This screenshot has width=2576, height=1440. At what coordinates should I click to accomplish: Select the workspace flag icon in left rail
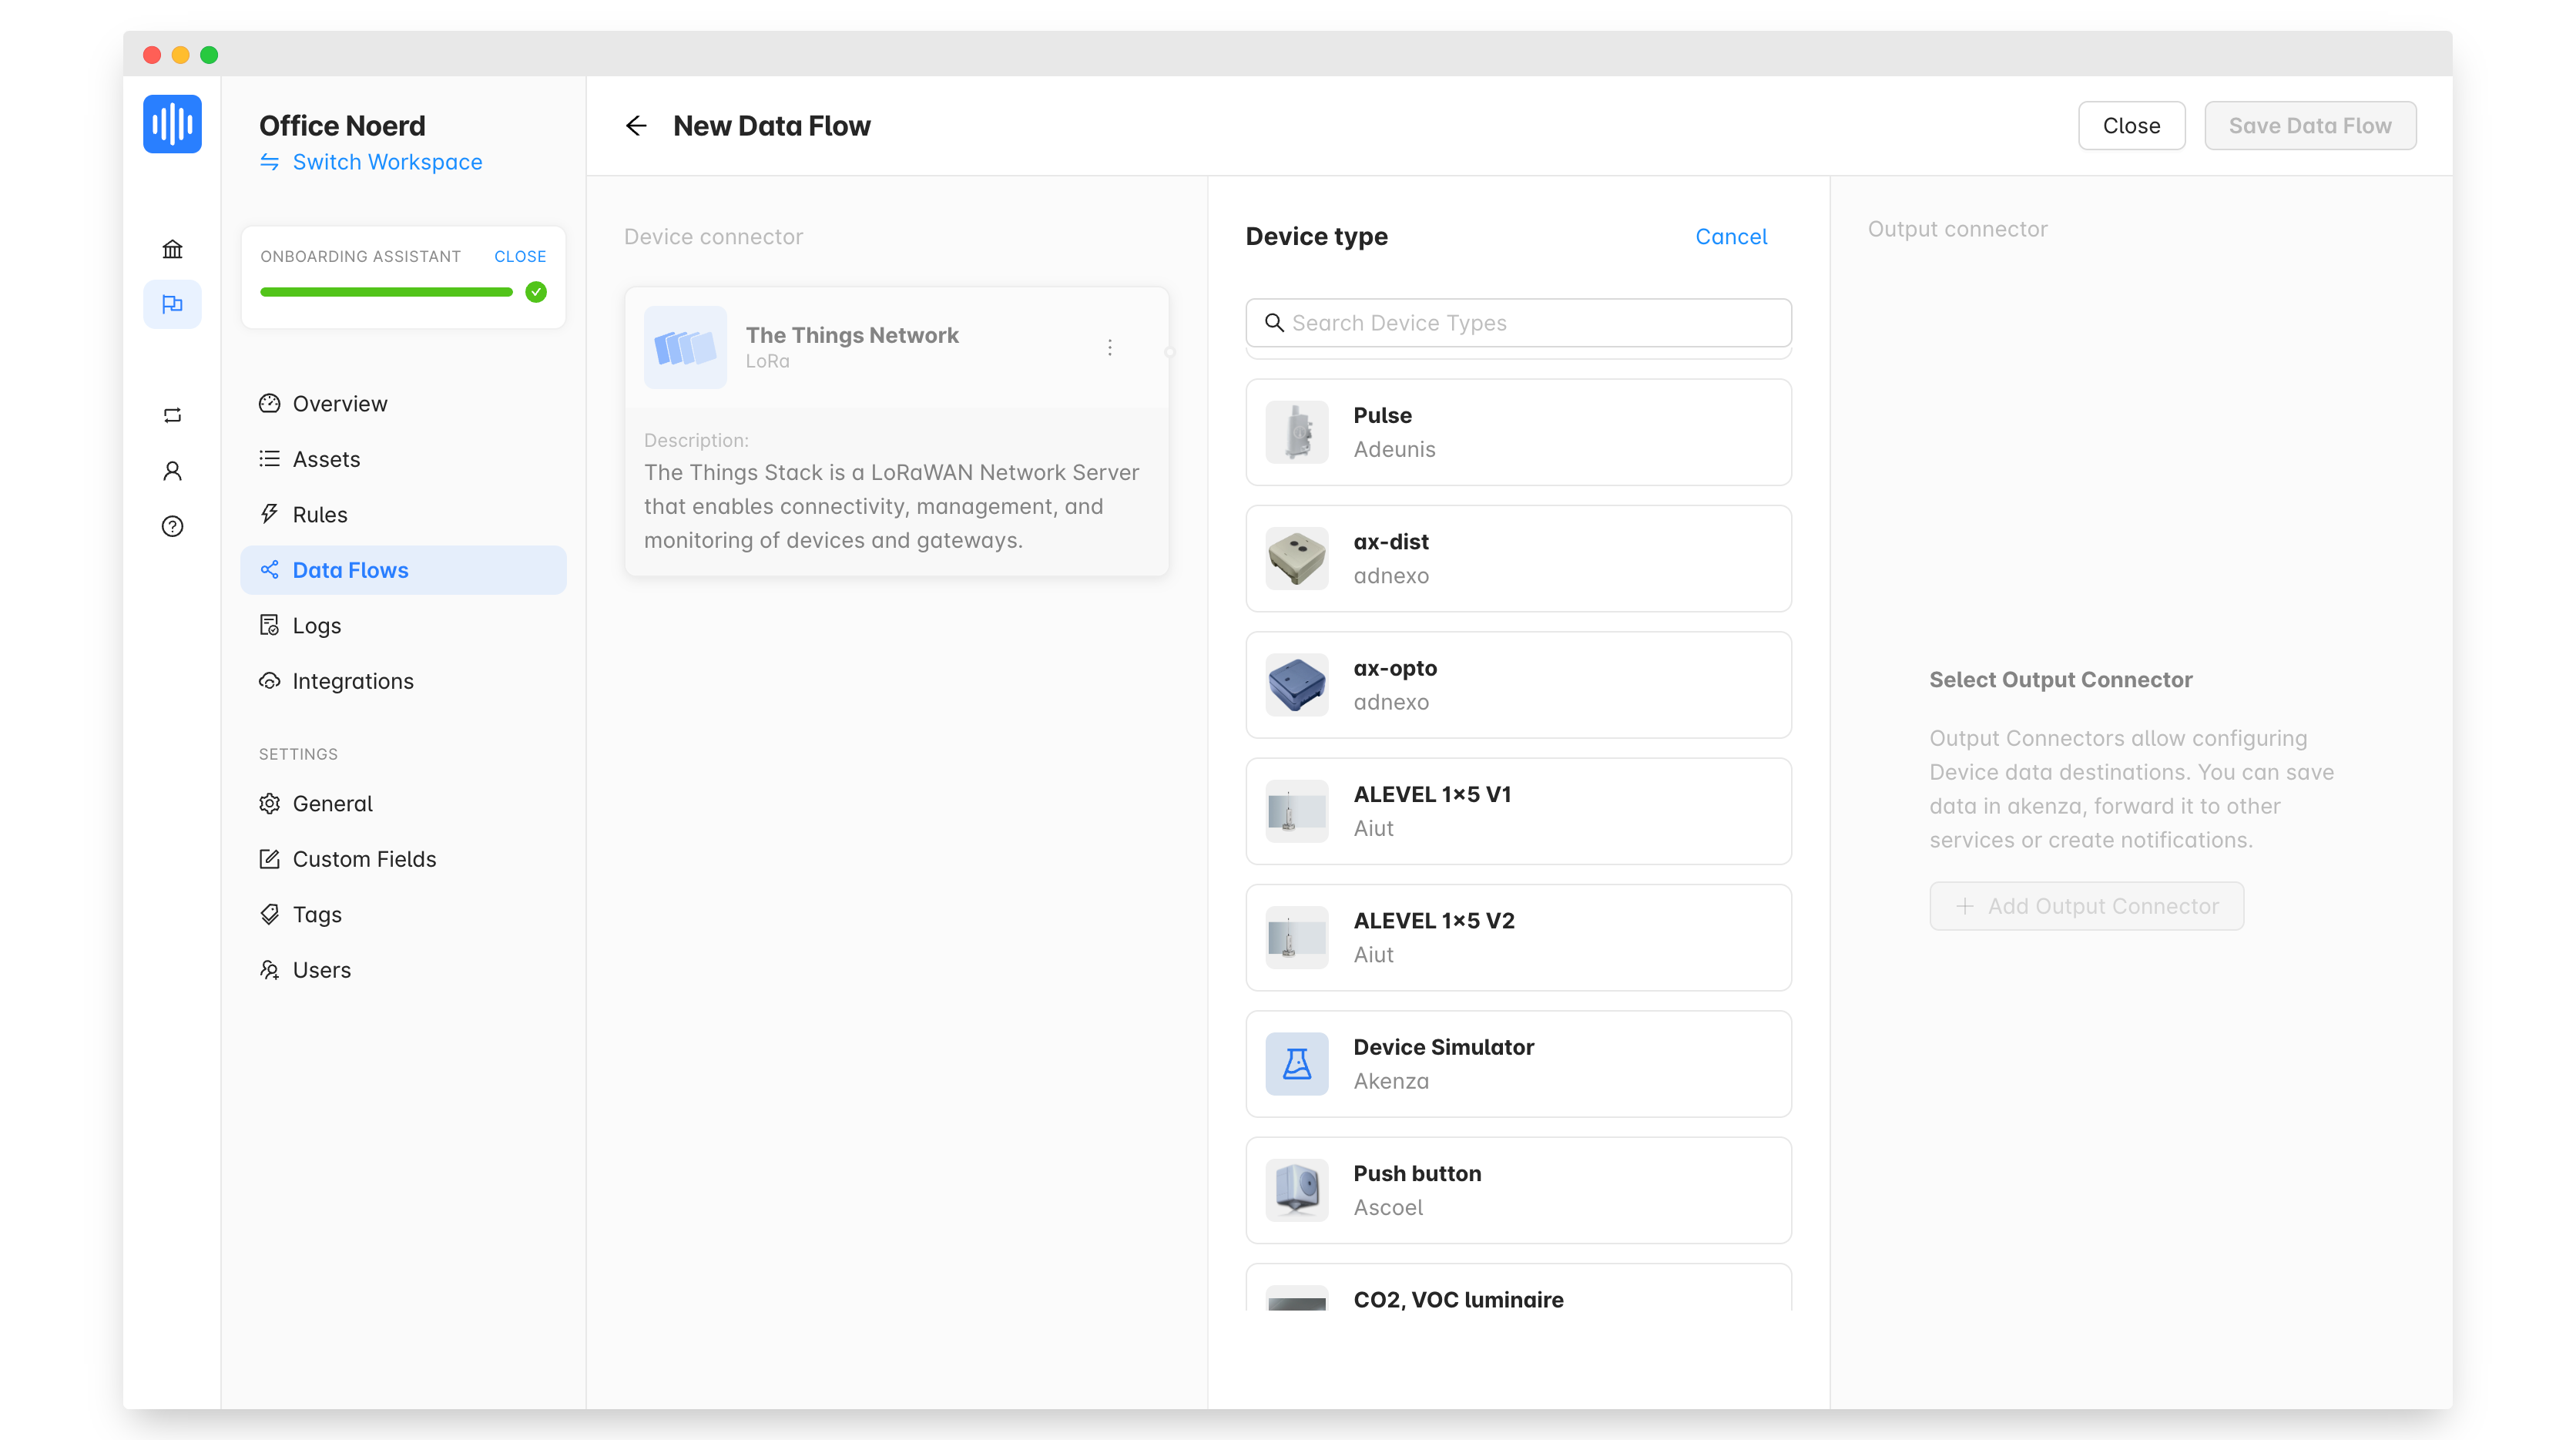click(172, 304)
